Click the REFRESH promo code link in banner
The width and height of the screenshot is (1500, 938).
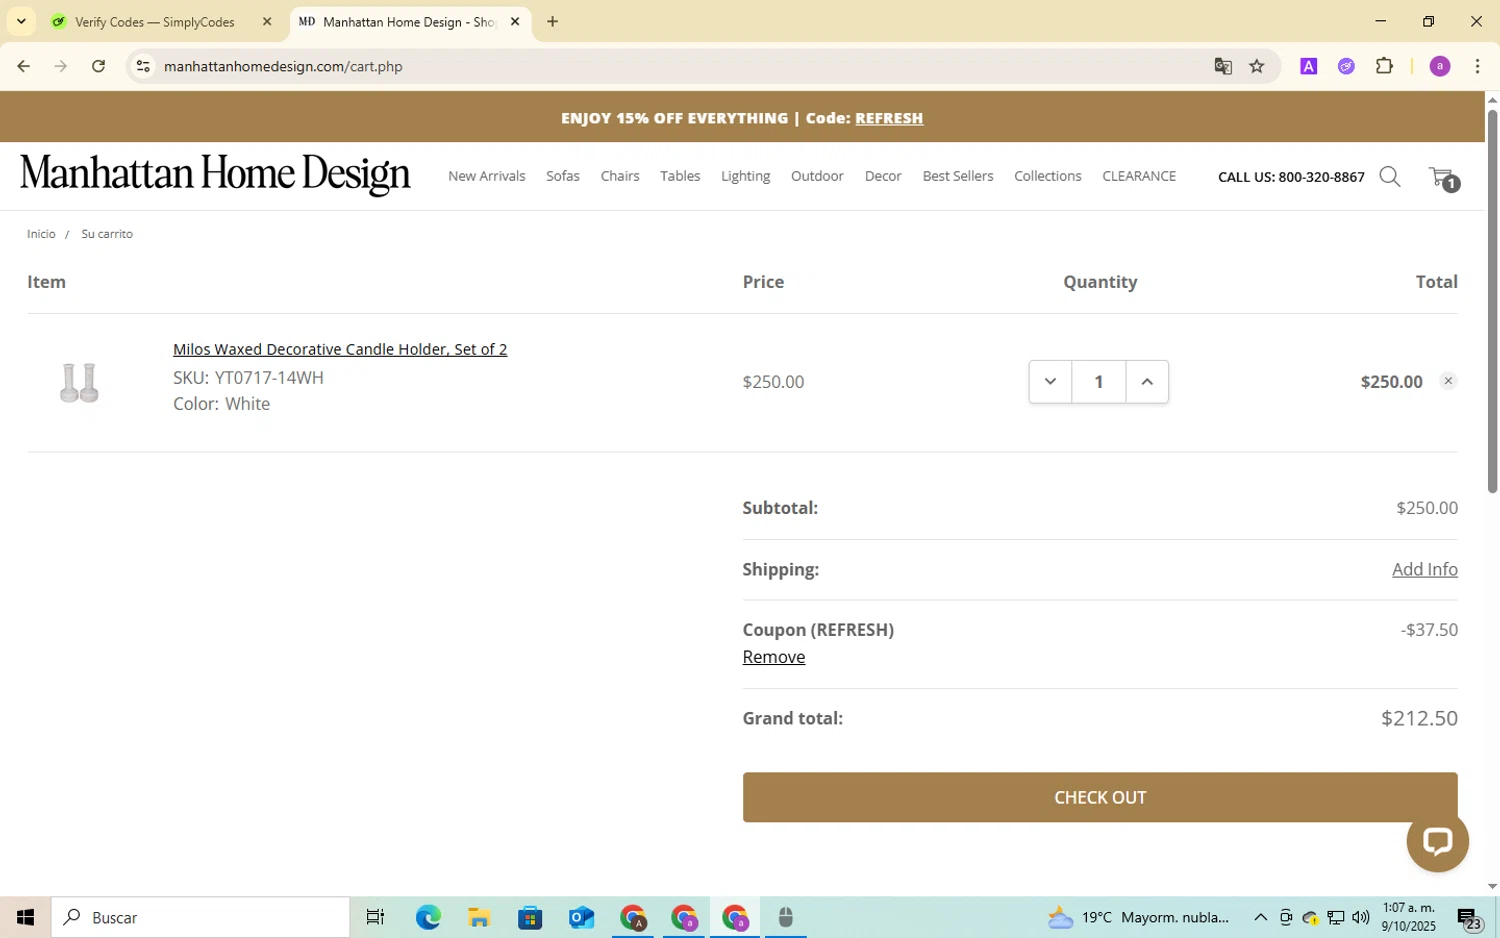pos(889,118)
